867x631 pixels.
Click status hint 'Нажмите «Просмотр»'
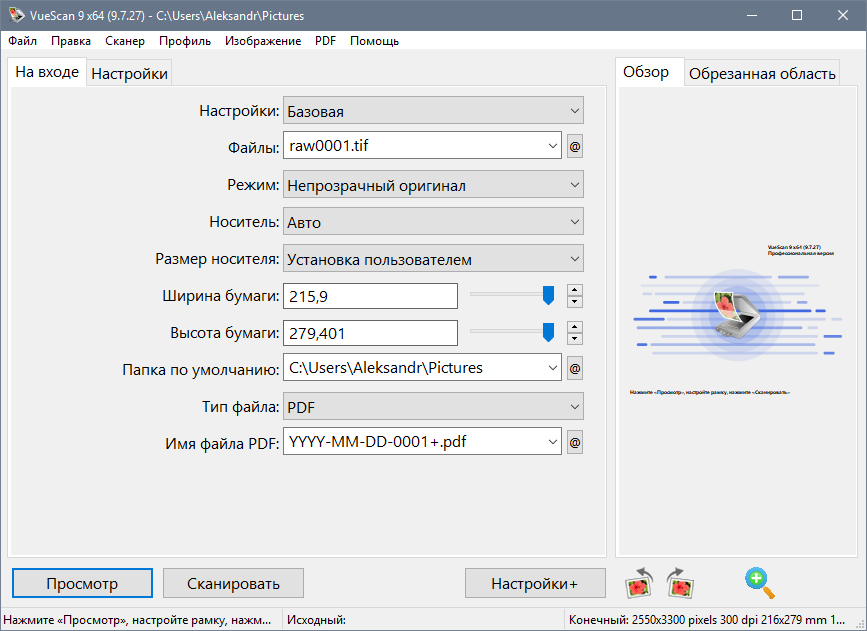137,620
